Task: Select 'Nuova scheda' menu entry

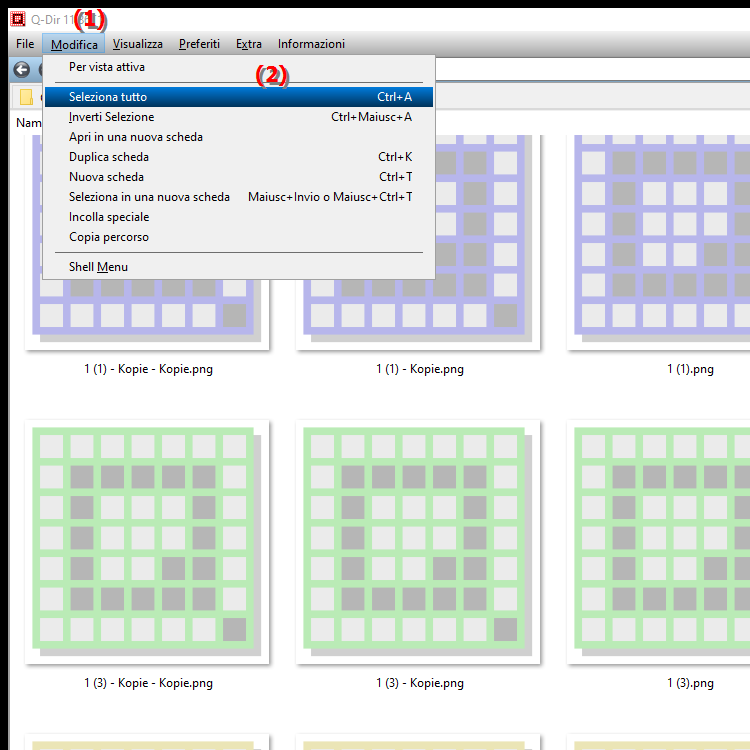Action: click(x=239, y=177)
